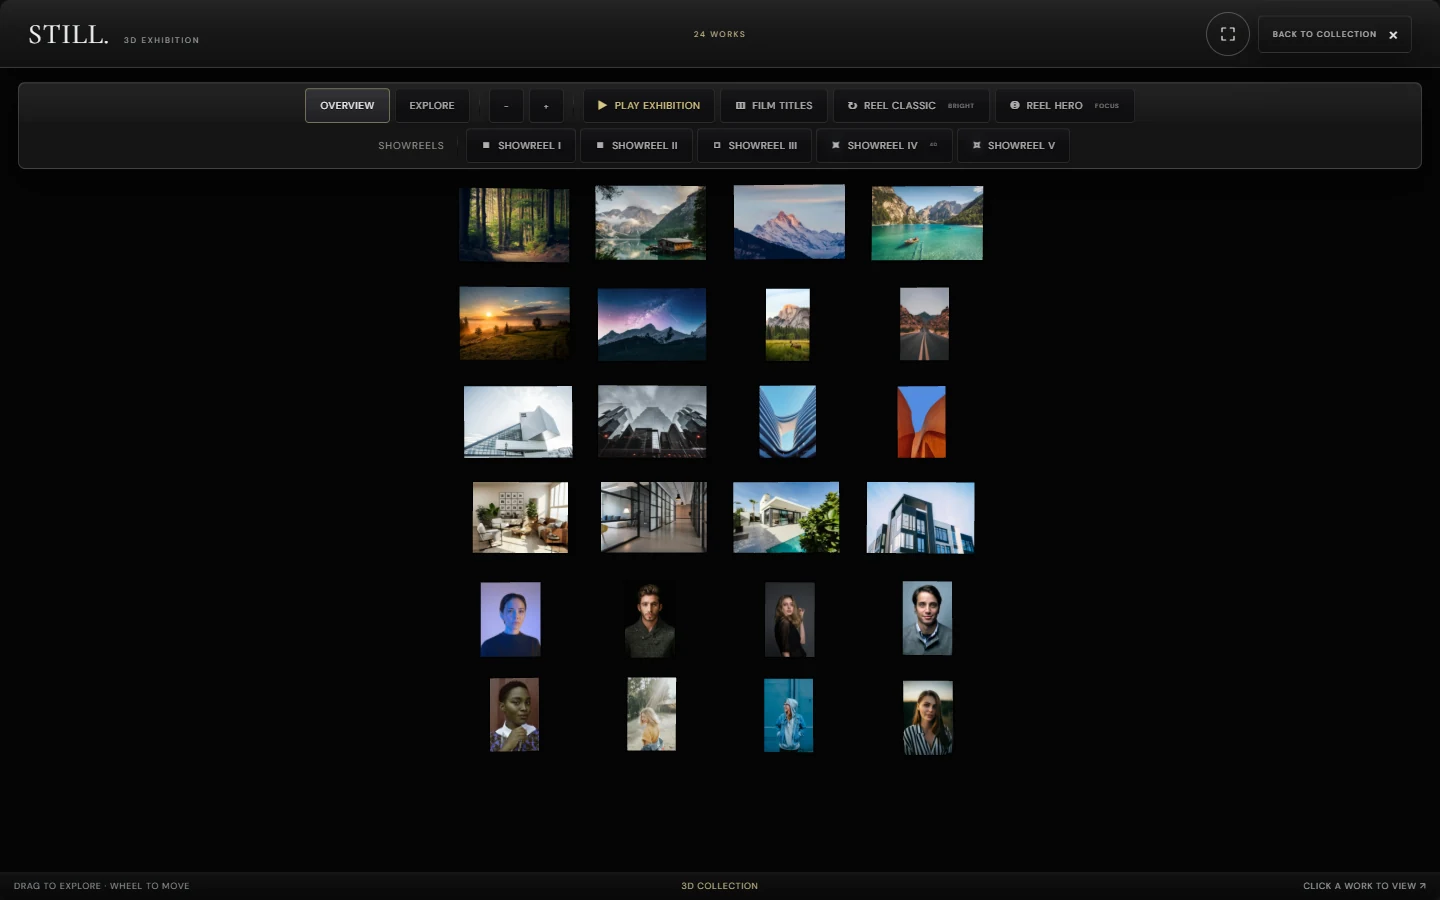Open the living room interior photo

(x=520, y=517)
